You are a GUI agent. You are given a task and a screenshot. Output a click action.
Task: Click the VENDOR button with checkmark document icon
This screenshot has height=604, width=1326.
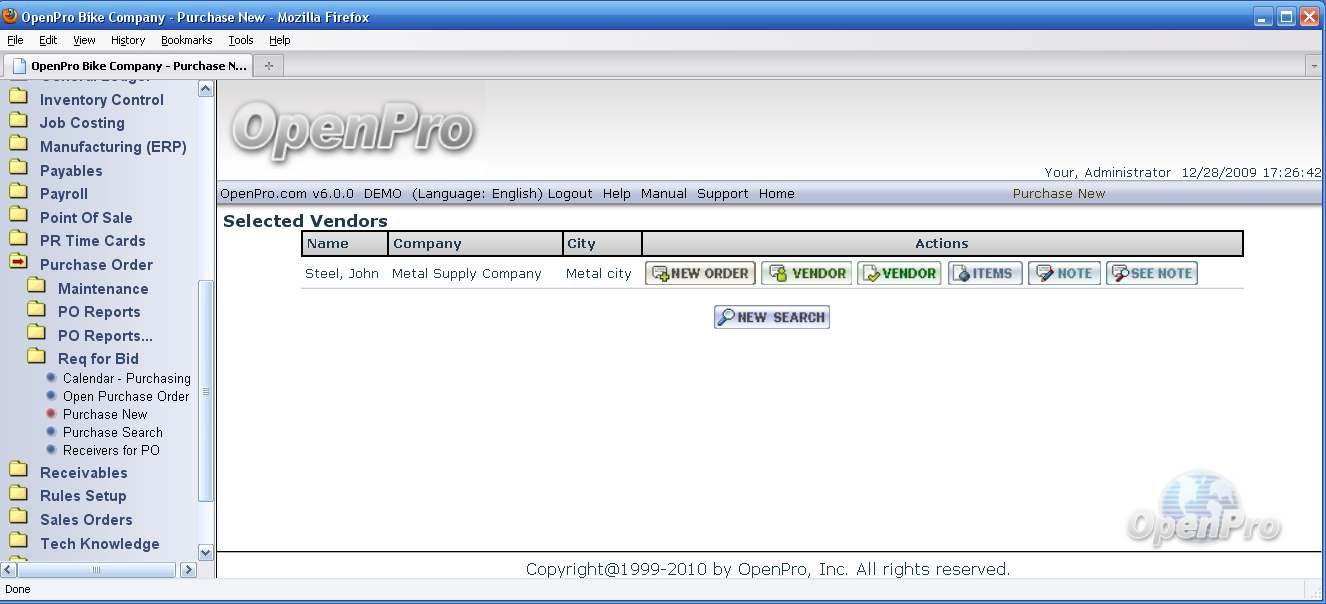coord(898,273)
